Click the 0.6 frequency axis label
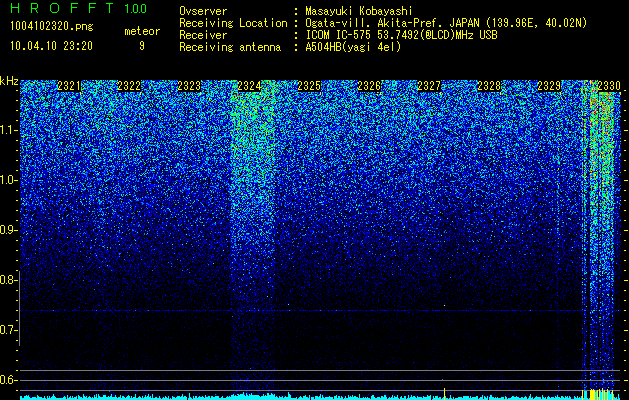The height and width of the screenshot is (400, 629). pyautogui.click(x=7, y=380)
